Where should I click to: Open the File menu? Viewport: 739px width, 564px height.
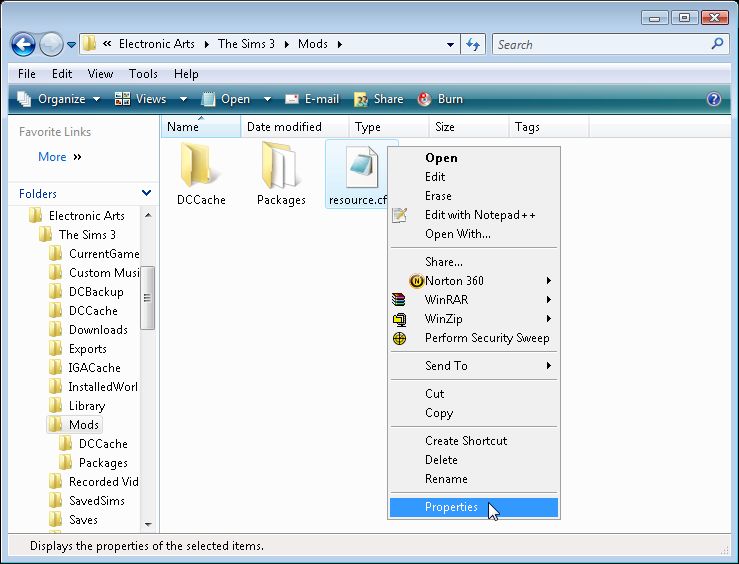click(x=26, y=74)
